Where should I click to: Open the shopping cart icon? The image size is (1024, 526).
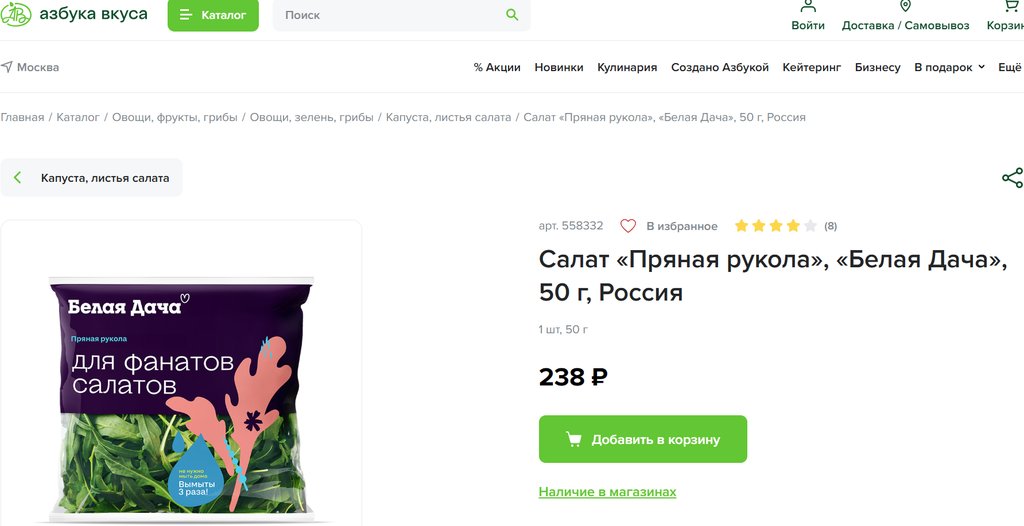(x=1010, y=6)
